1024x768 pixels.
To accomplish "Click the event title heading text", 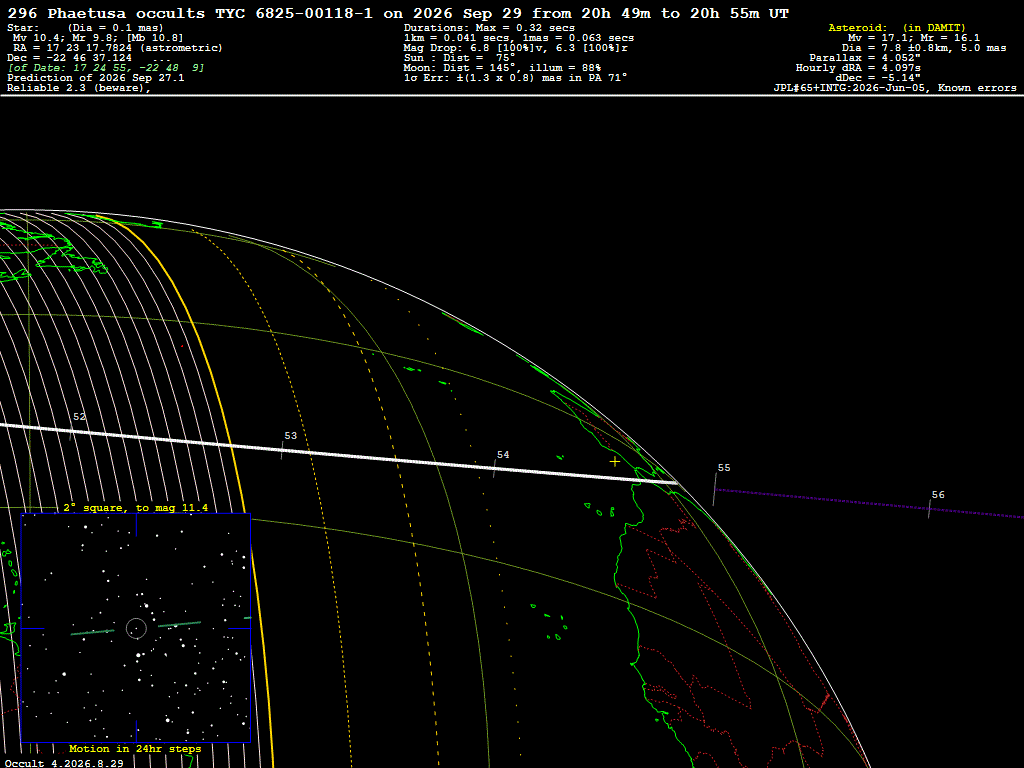I will click(x=398, y=13).
